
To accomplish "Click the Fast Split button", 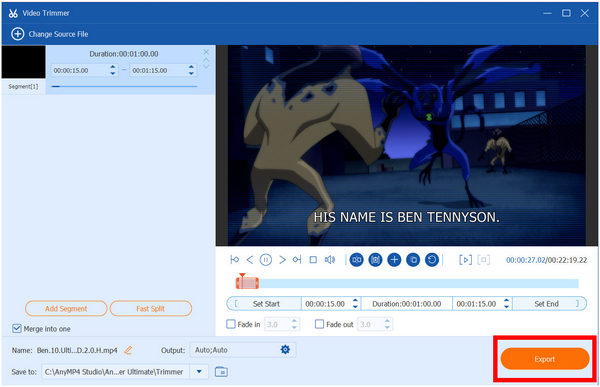I will 150,309.
